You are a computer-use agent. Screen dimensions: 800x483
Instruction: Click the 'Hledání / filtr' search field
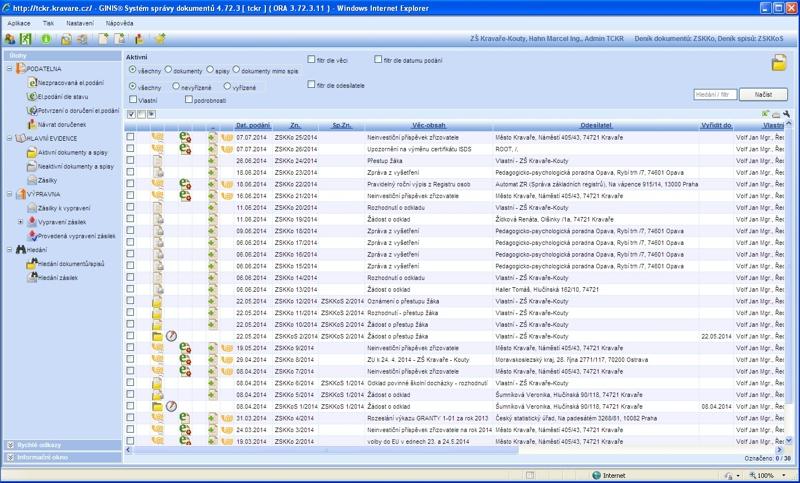718,94
